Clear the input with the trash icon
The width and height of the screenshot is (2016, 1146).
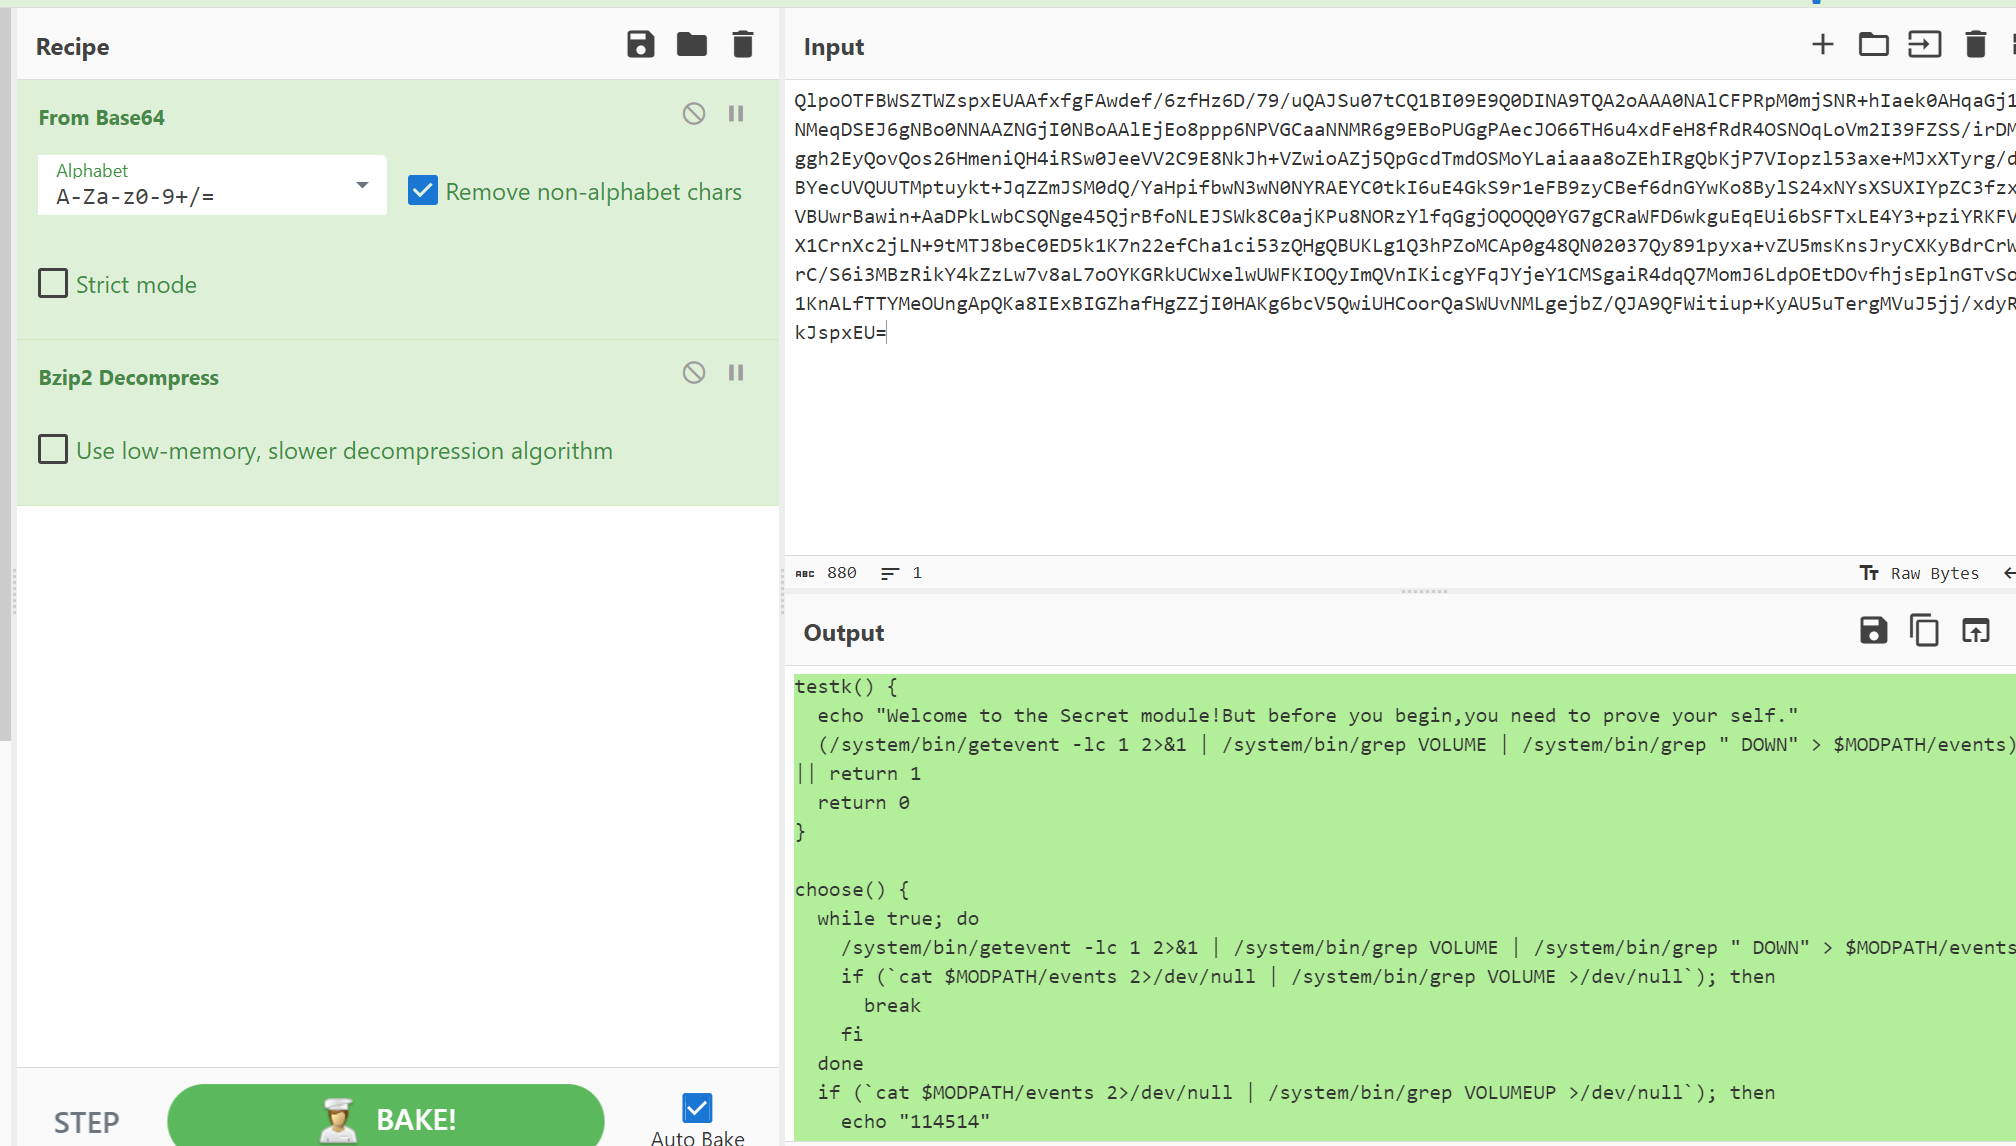coord(1975,45)
